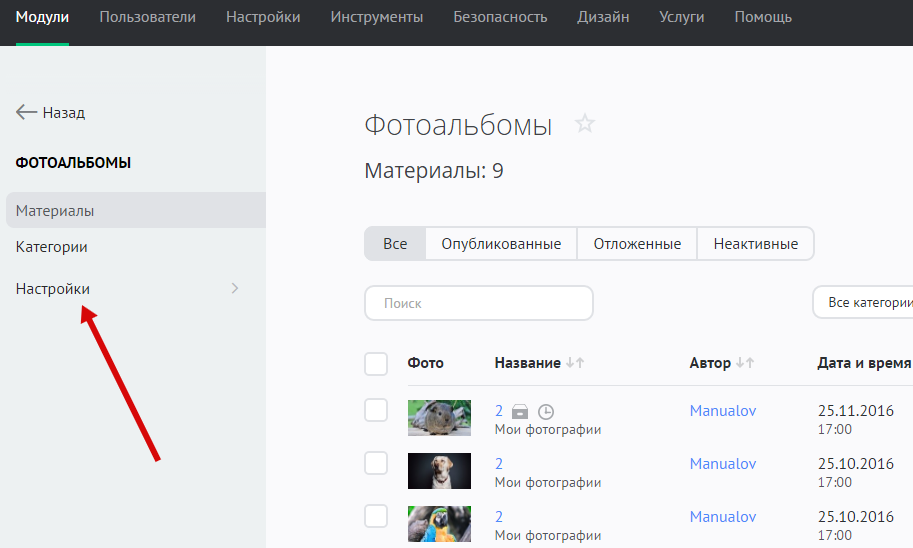Open the Пользователи top menu
The image size is (913, 548).
pyautogui.click(x=148, y=17)
